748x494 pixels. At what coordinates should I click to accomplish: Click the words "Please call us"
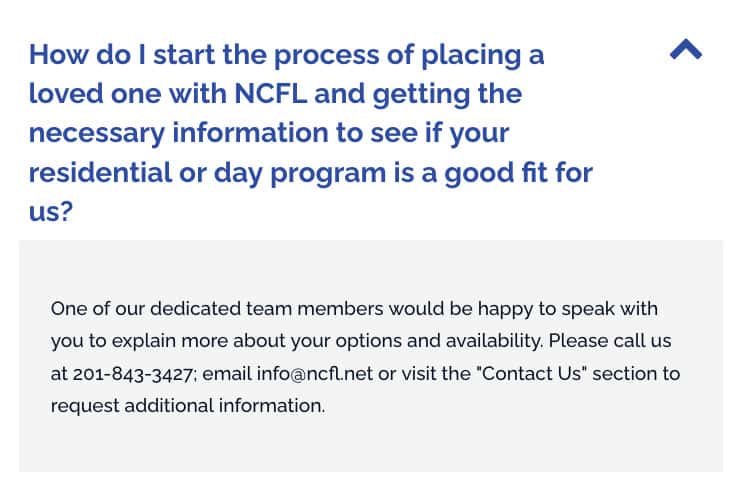(x=610, y=341)
